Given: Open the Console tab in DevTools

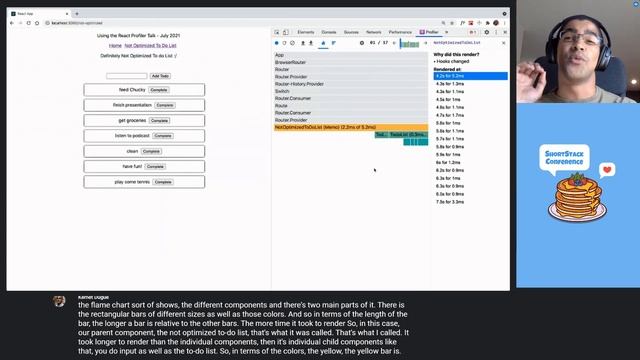Looking at the screenshot, I should 329,32.
